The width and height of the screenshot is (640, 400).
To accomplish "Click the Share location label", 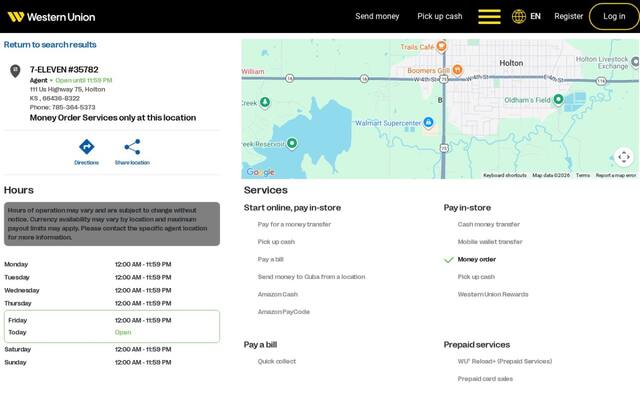I will [132, 162].
